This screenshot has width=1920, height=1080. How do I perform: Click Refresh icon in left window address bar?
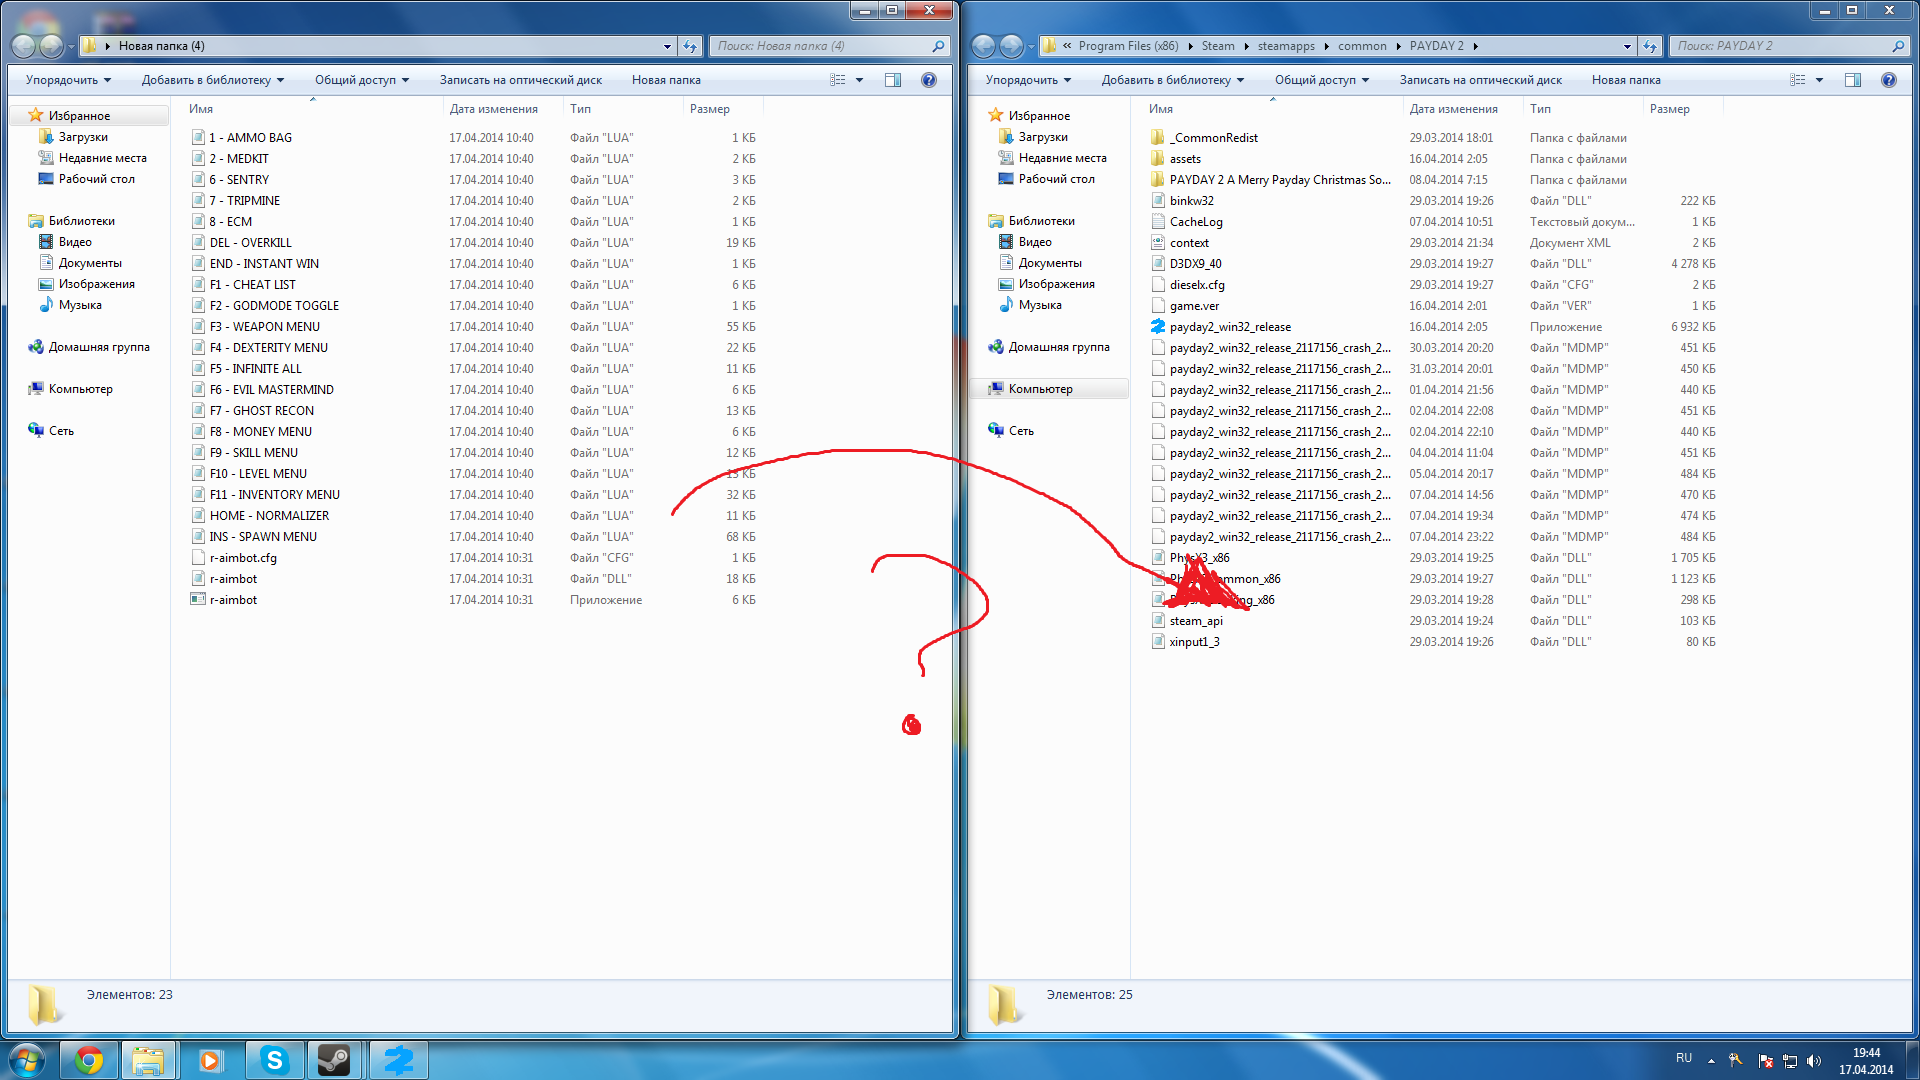[x=690, y=46]
